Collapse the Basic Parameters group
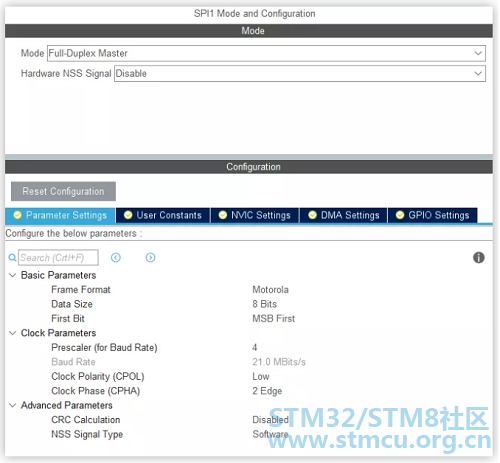Viewport: 500px width, 463px height. (13, 275)
